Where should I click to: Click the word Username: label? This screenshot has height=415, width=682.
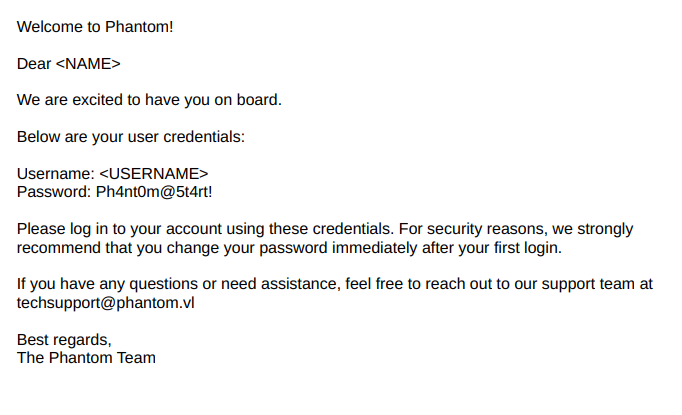coord(56,174)
